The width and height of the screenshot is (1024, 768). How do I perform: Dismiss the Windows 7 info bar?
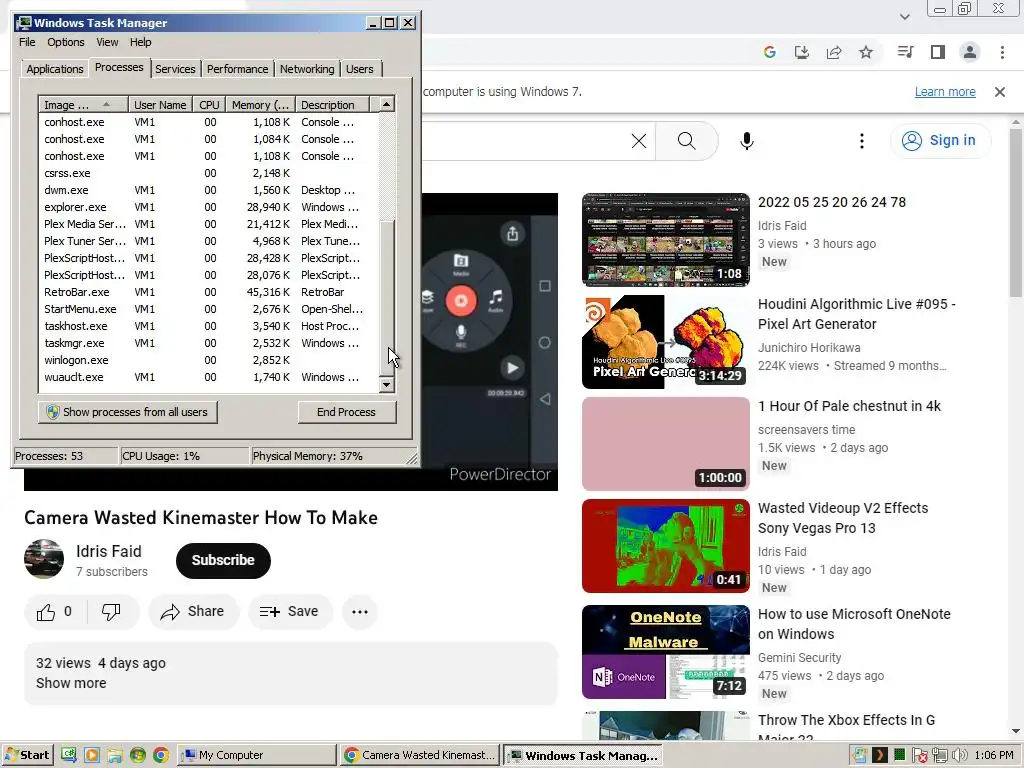point(1000,91)
